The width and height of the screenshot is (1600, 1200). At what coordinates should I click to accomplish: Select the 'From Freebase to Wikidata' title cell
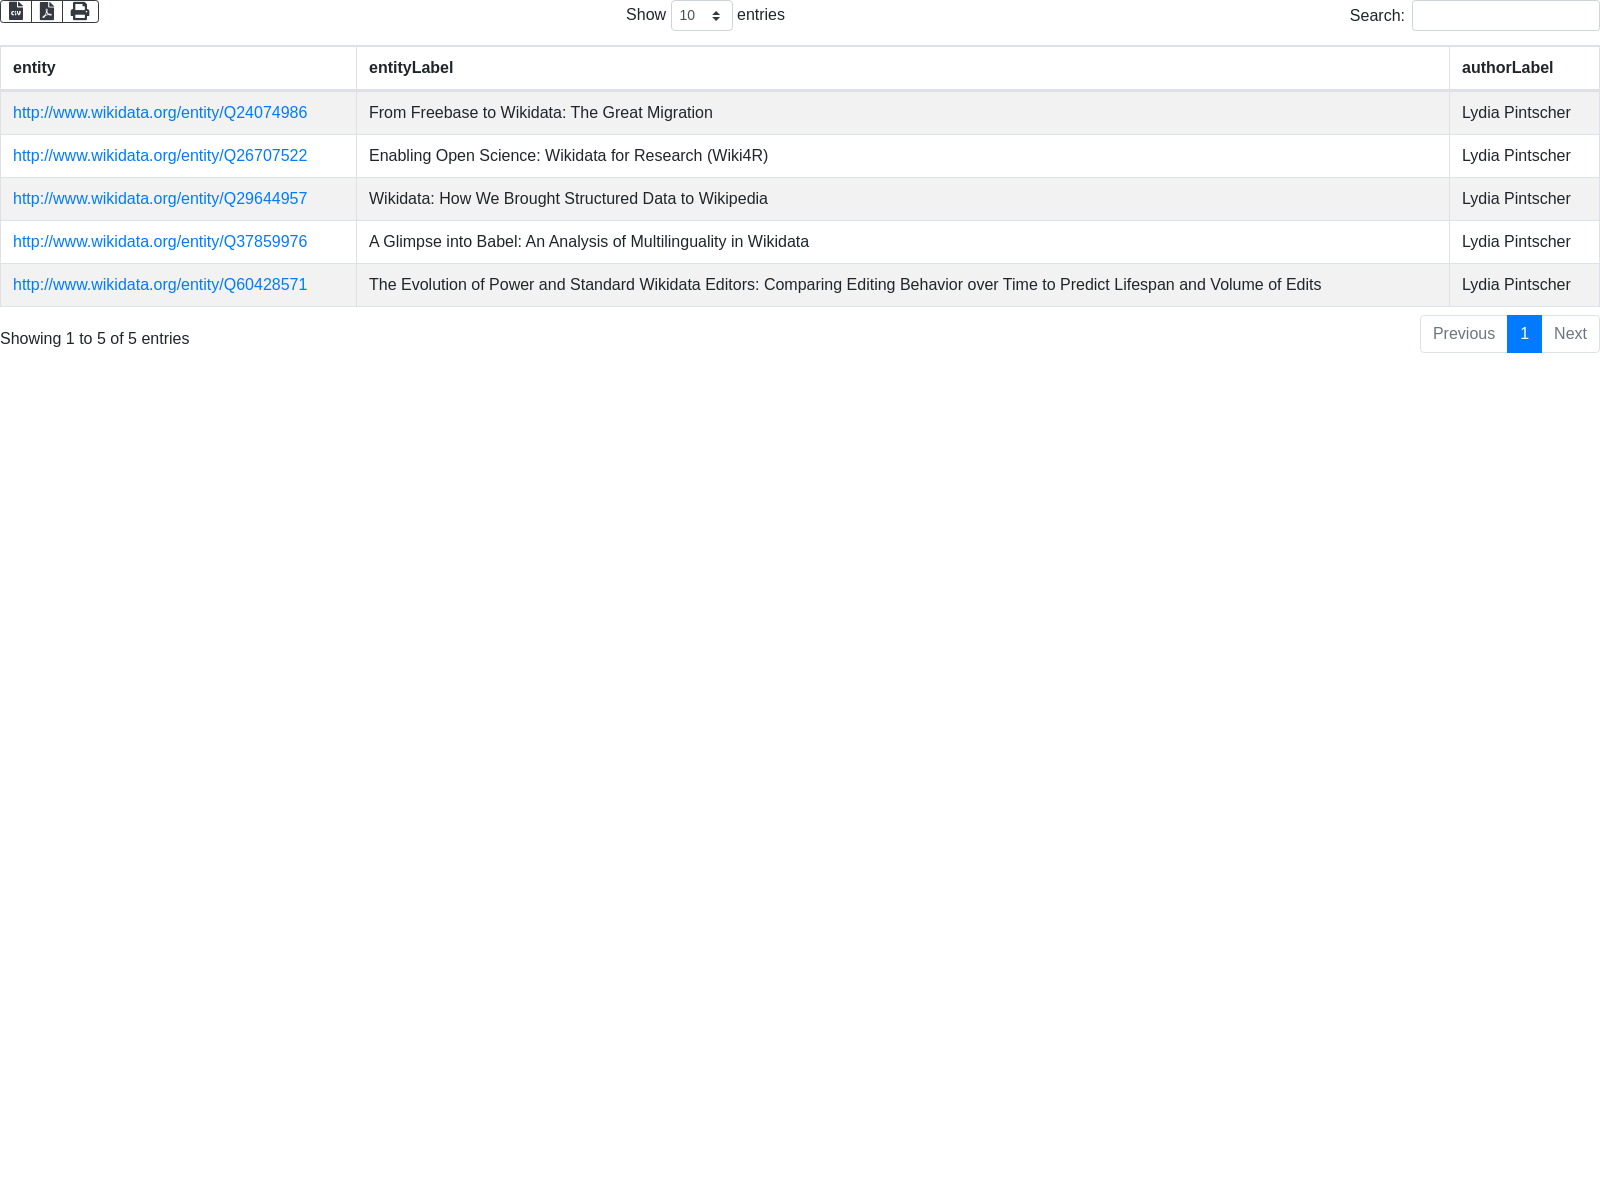click(x=541, y=113)
